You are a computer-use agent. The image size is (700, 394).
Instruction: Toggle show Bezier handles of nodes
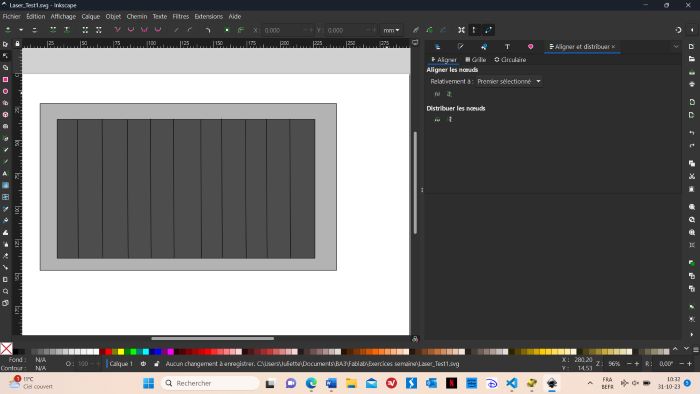pos(475,30)
